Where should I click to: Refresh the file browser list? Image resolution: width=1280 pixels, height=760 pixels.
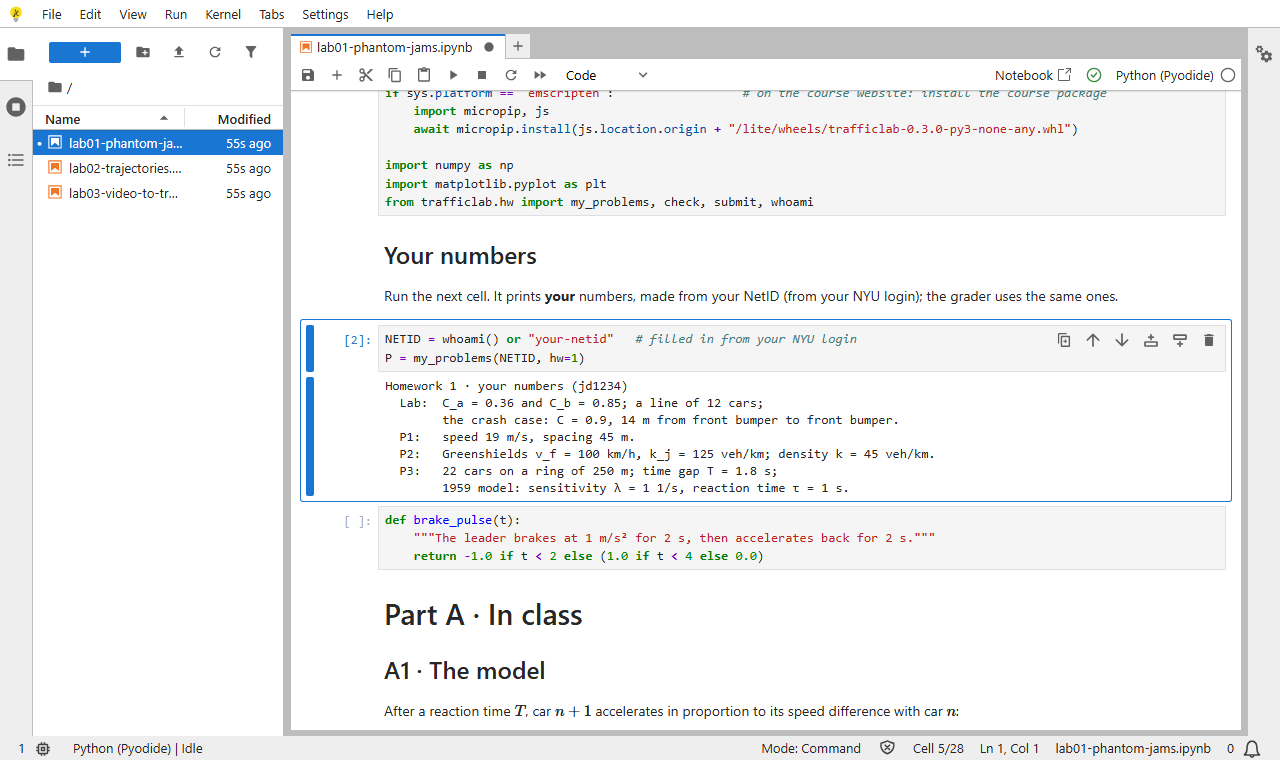coord(215,52)
